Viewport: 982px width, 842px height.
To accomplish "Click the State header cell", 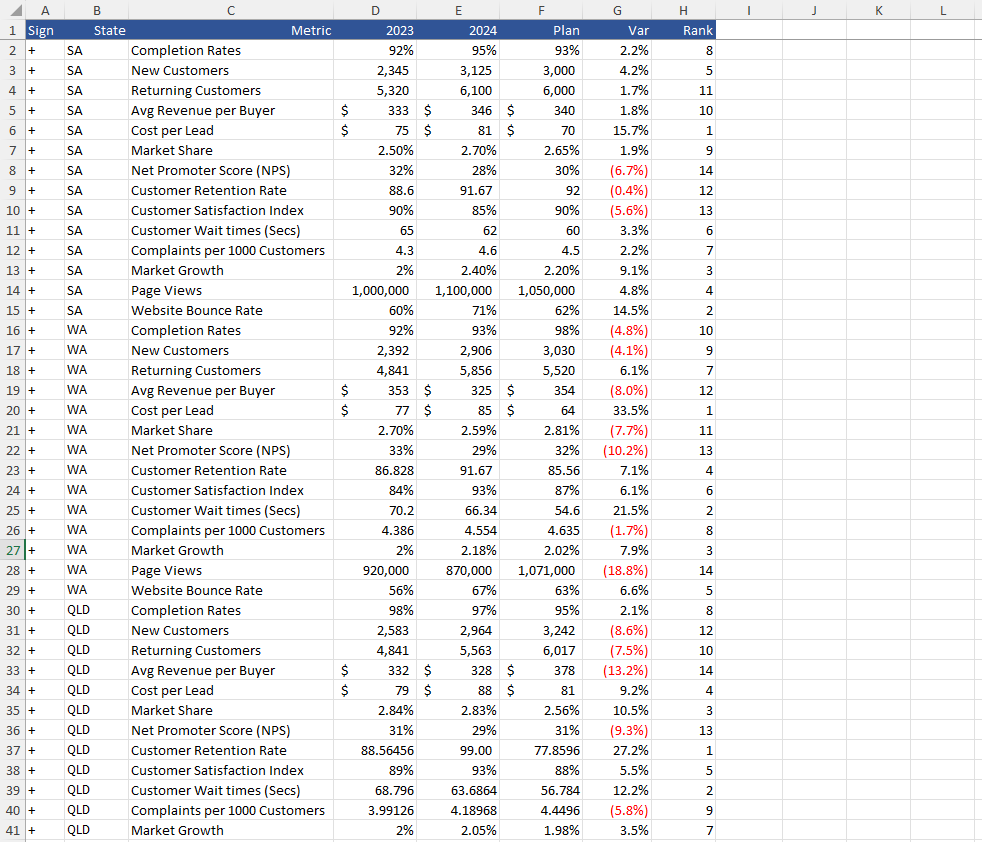I will tap(96, 30).
